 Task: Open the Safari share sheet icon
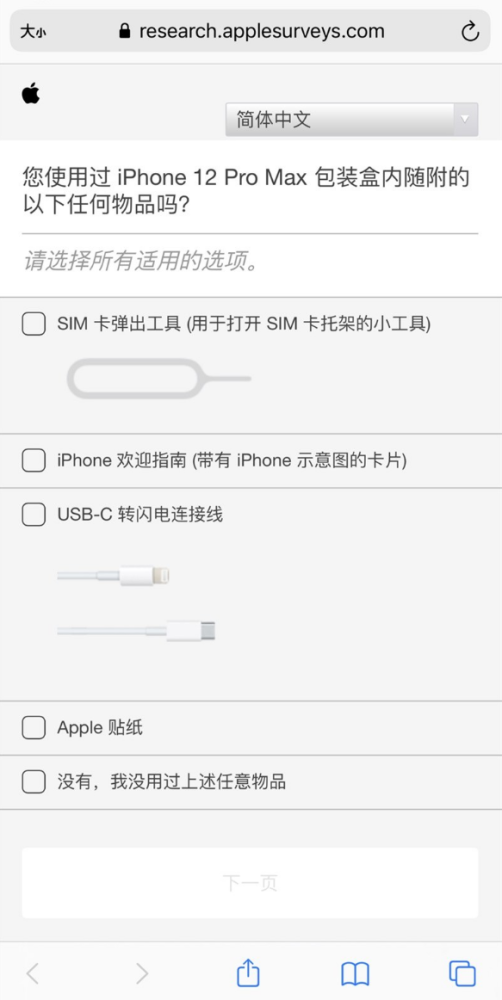click(x=248, y=973)
